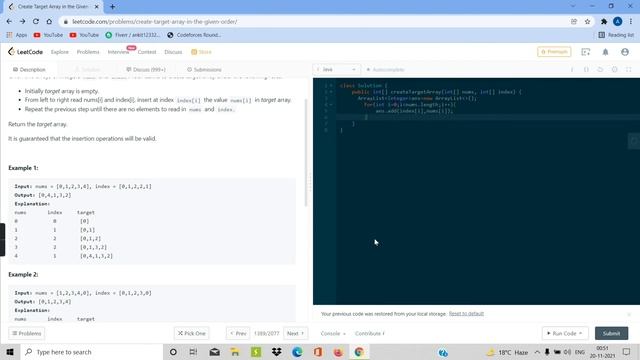This screenshot has width=640, height=360.
Task: Open the Apps bookmark
Action: [17, 35]
